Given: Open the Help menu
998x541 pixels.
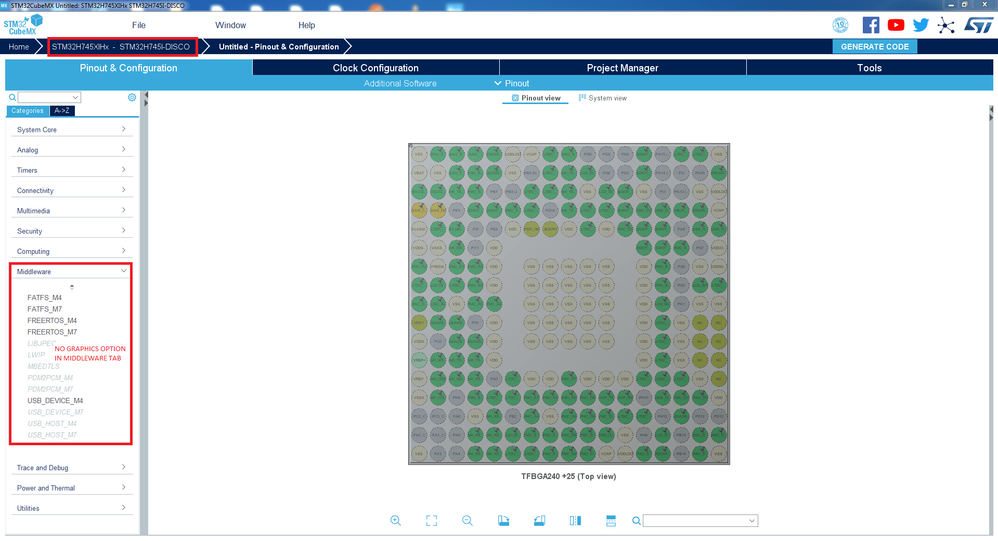Looking at the screenshot, I should click(x=307, y=25).
